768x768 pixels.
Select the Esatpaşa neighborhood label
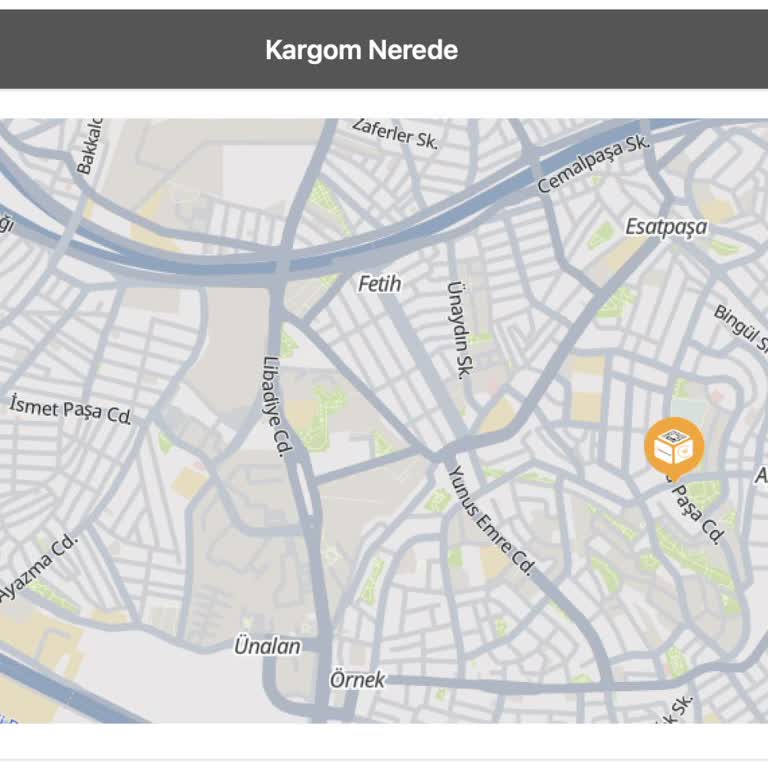pos(666,227)
